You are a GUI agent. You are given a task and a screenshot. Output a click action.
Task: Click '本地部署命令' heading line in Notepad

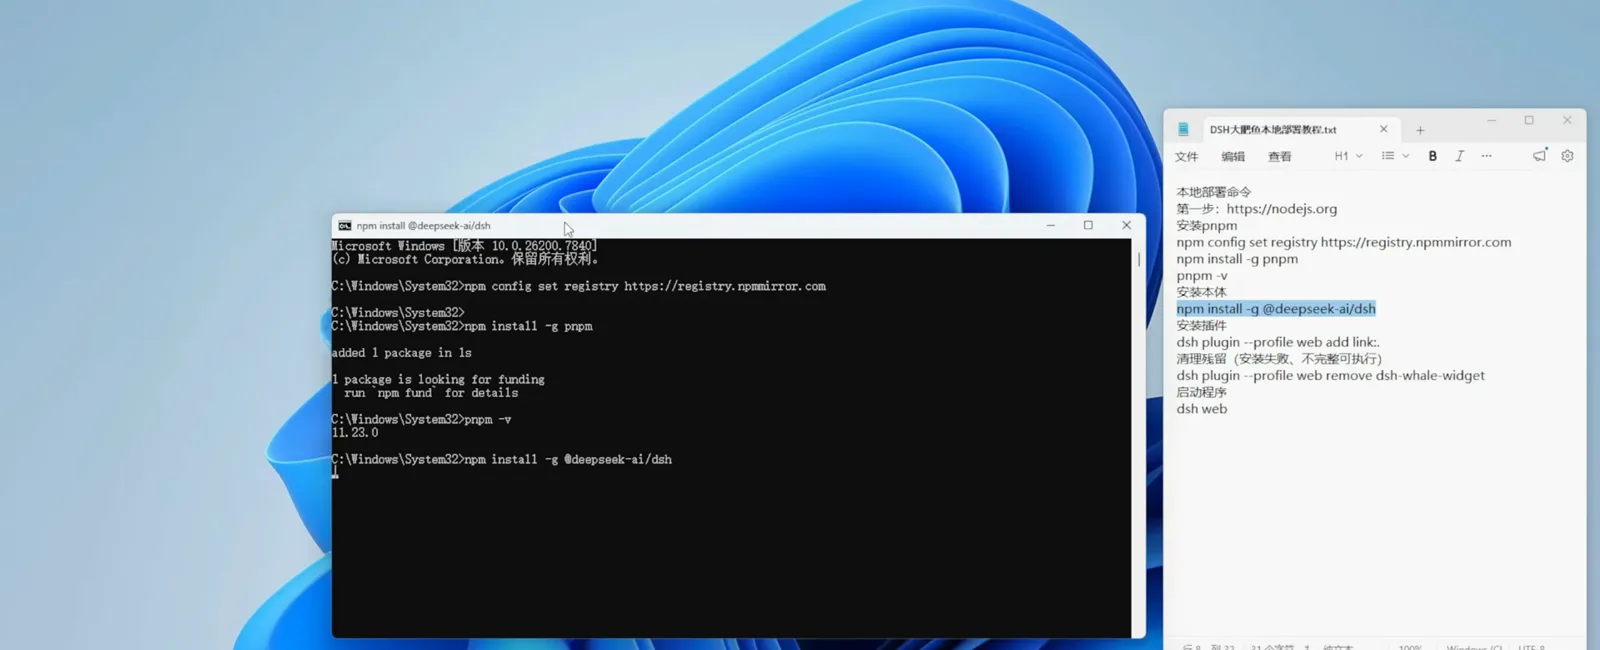point(1214,192)
